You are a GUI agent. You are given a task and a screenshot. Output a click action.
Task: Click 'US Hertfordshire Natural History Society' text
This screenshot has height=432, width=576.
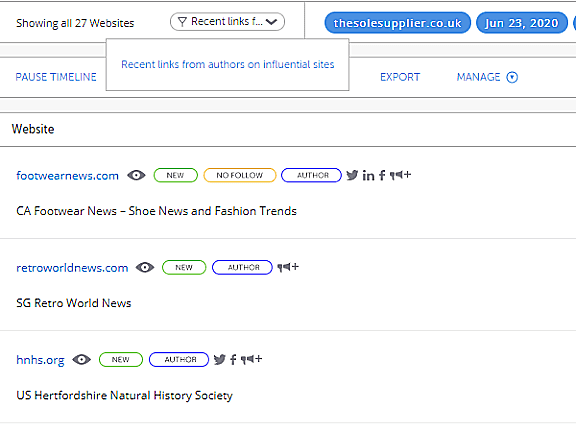[x=125, y=396]
